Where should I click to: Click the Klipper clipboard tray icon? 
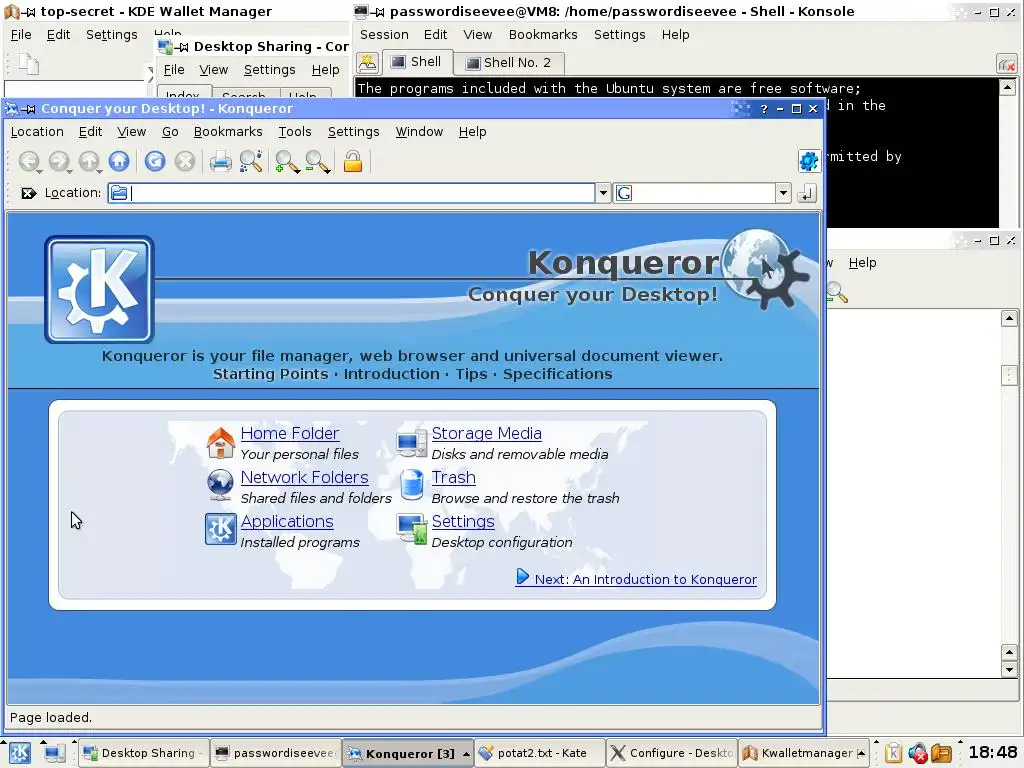click(893, 753)
